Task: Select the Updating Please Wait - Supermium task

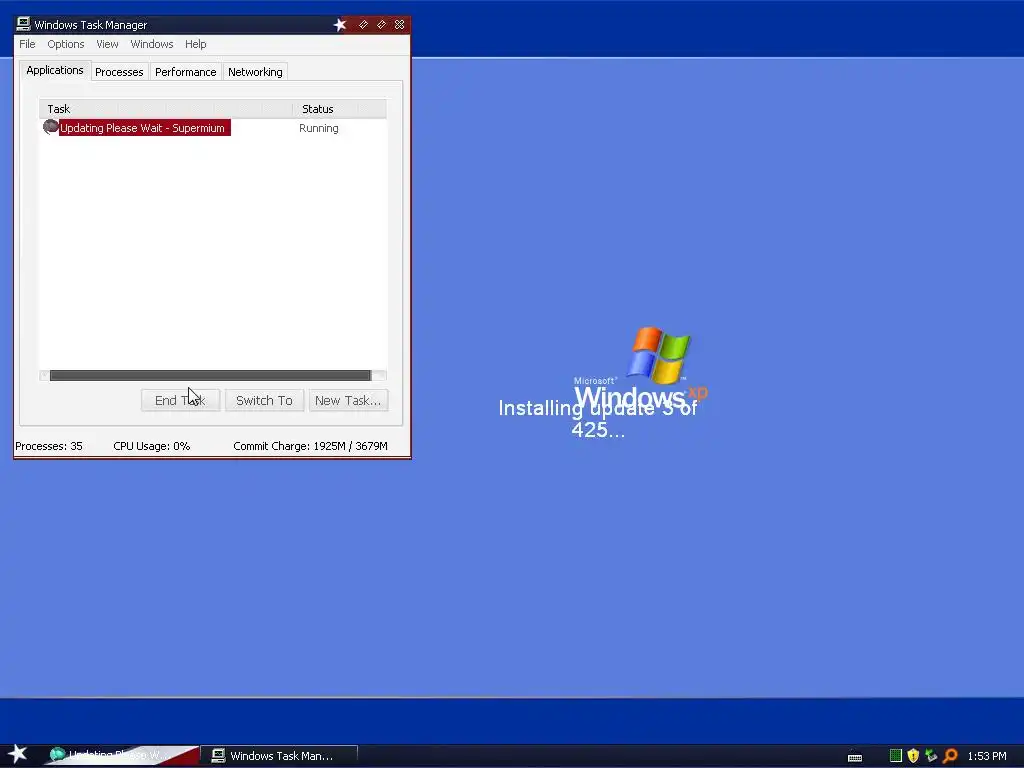Action: pos(142,128)
